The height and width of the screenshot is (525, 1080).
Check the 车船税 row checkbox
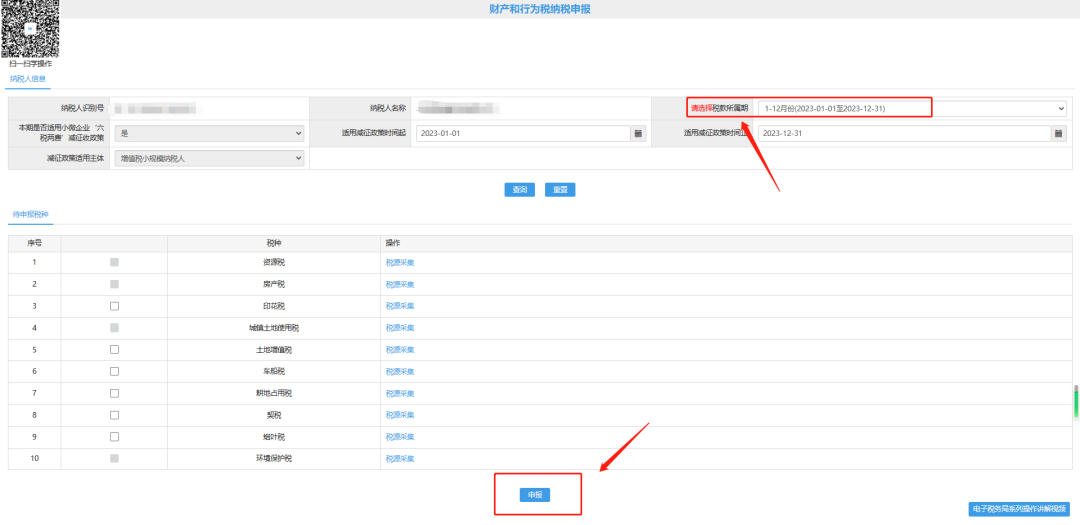(x=114, y=371)
